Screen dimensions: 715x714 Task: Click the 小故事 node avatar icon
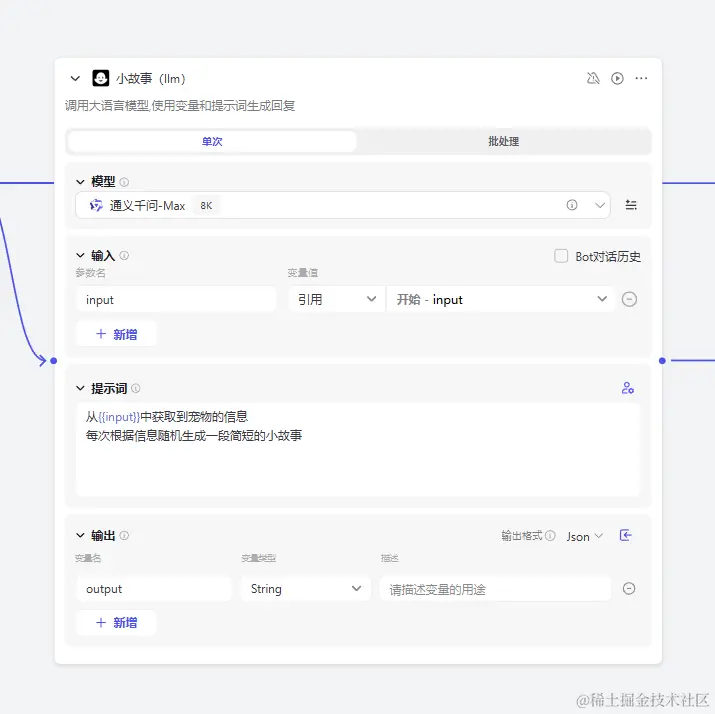[x=101, y=78]
